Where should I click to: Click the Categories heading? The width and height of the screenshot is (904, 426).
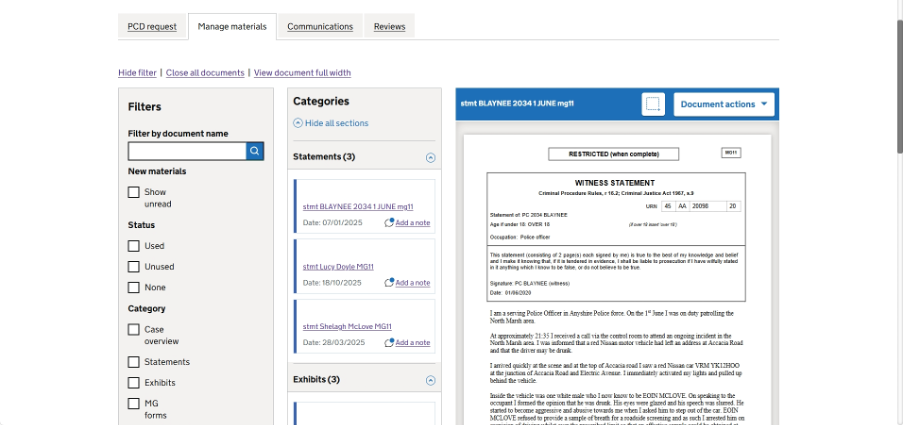[x=321, y=101]
